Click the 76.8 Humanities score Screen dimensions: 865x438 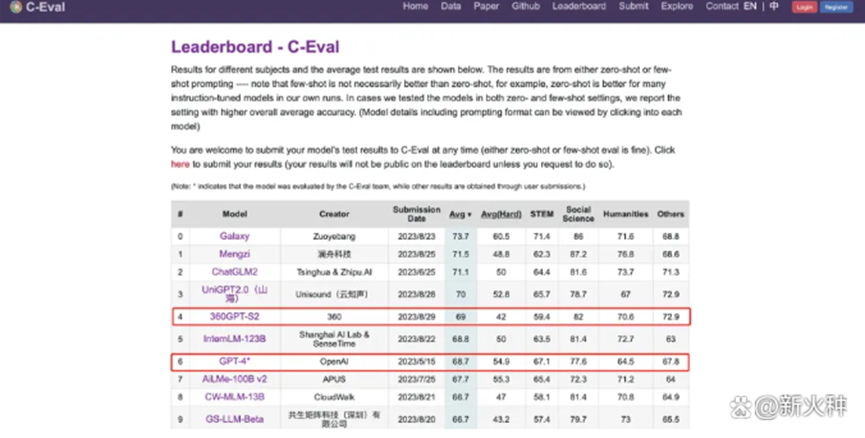click(x=626, y=254)
